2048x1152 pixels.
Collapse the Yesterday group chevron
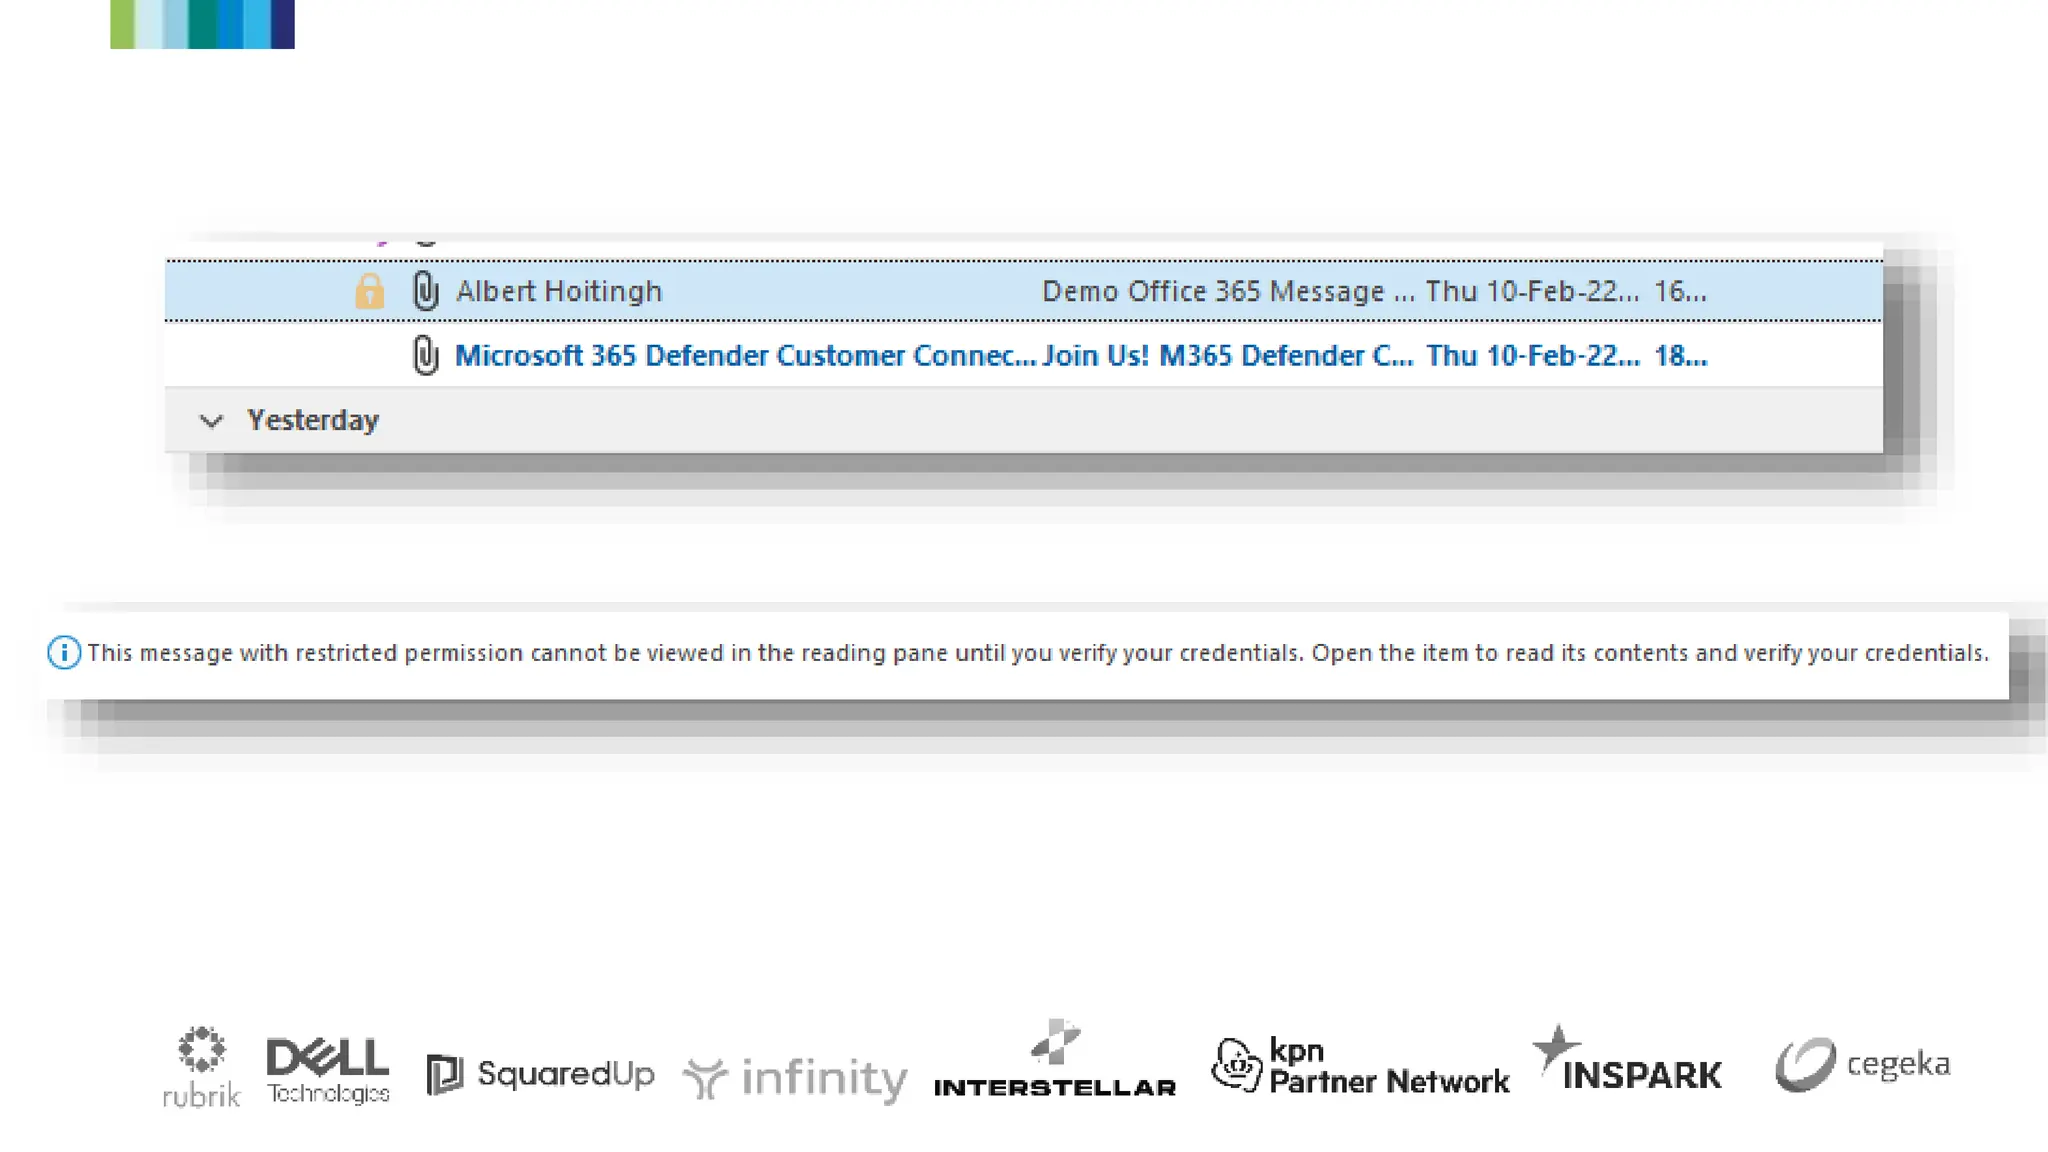click(211, 421)
